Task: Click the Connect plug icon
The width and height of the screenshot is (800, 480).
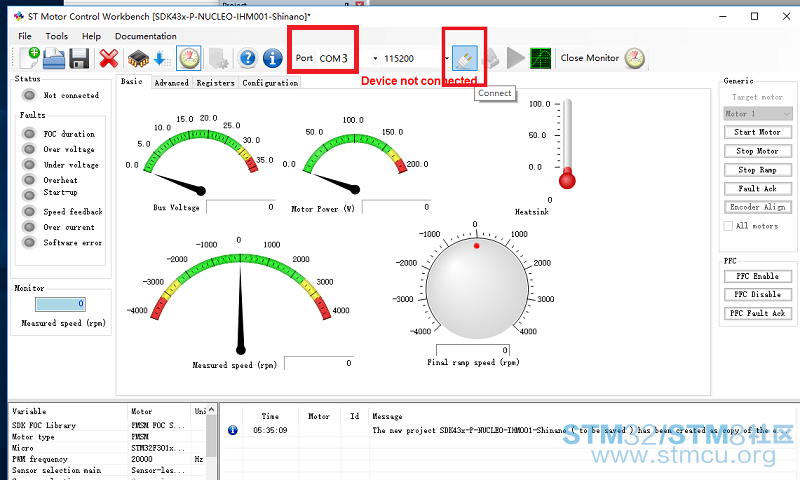Action: 464,58
